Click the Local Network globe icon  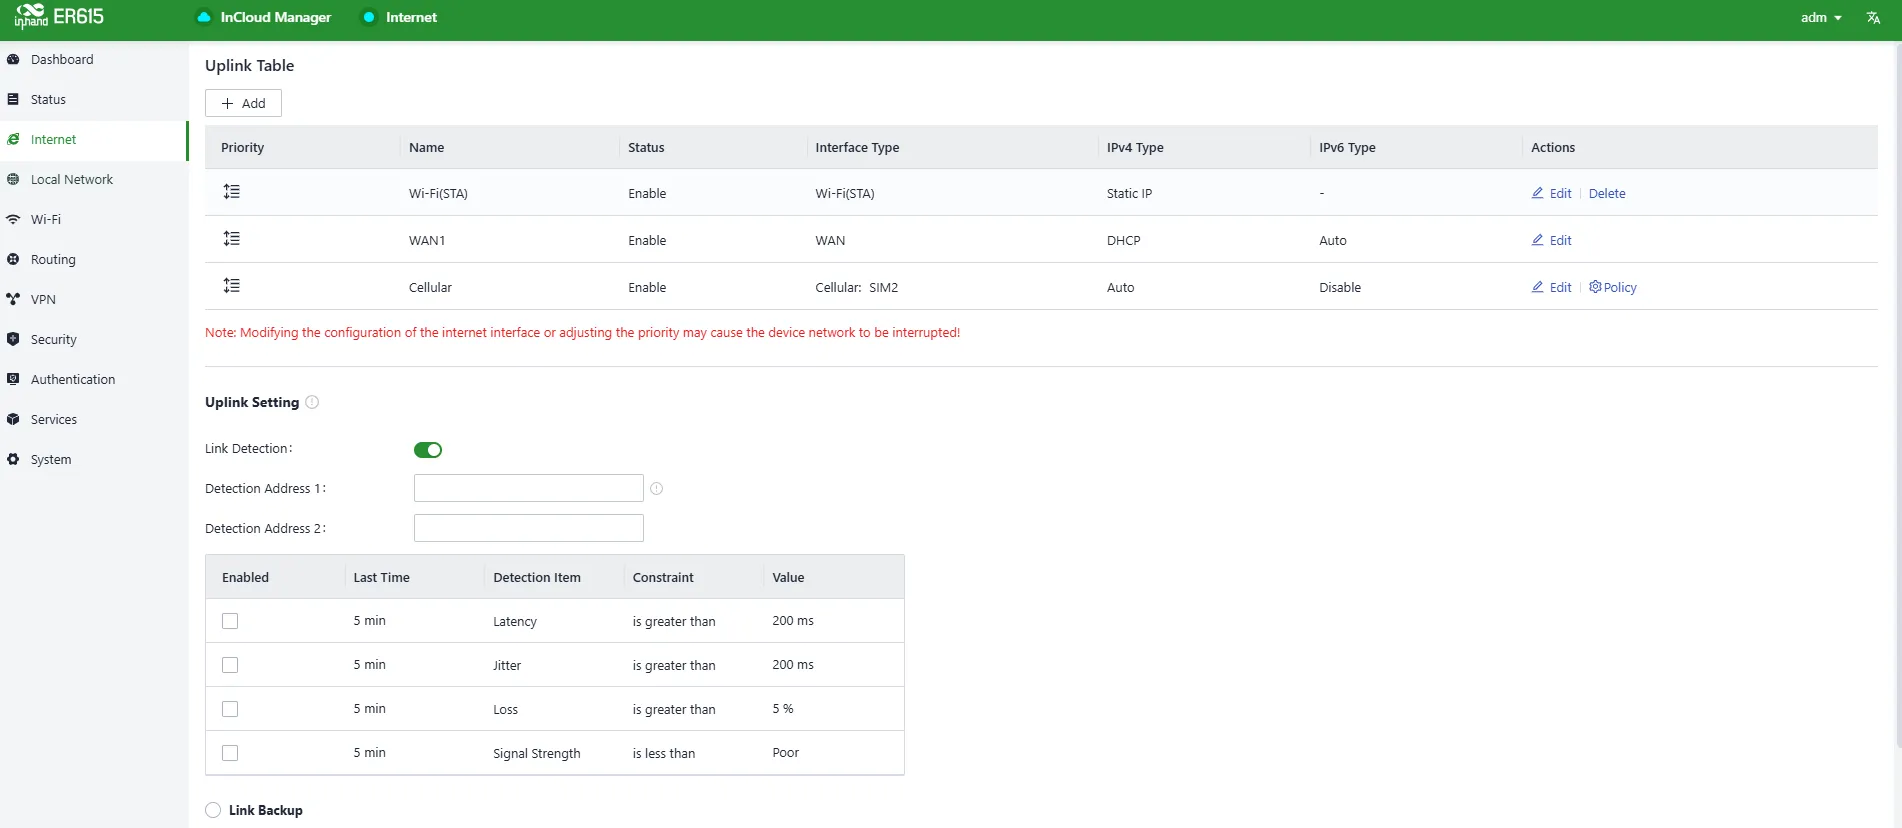point(13,179)
